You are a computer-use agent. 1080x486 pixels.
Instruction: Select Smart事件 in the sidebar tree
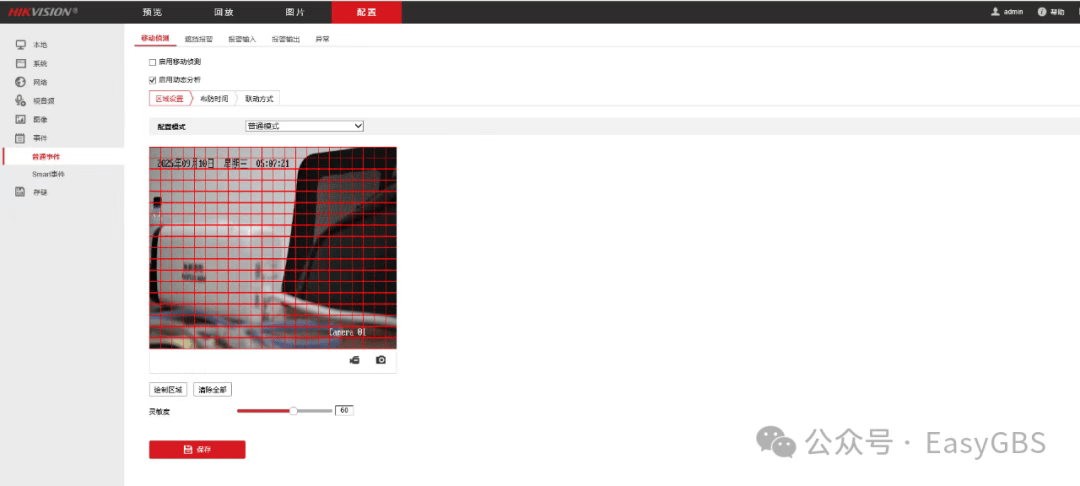[48, 174]
